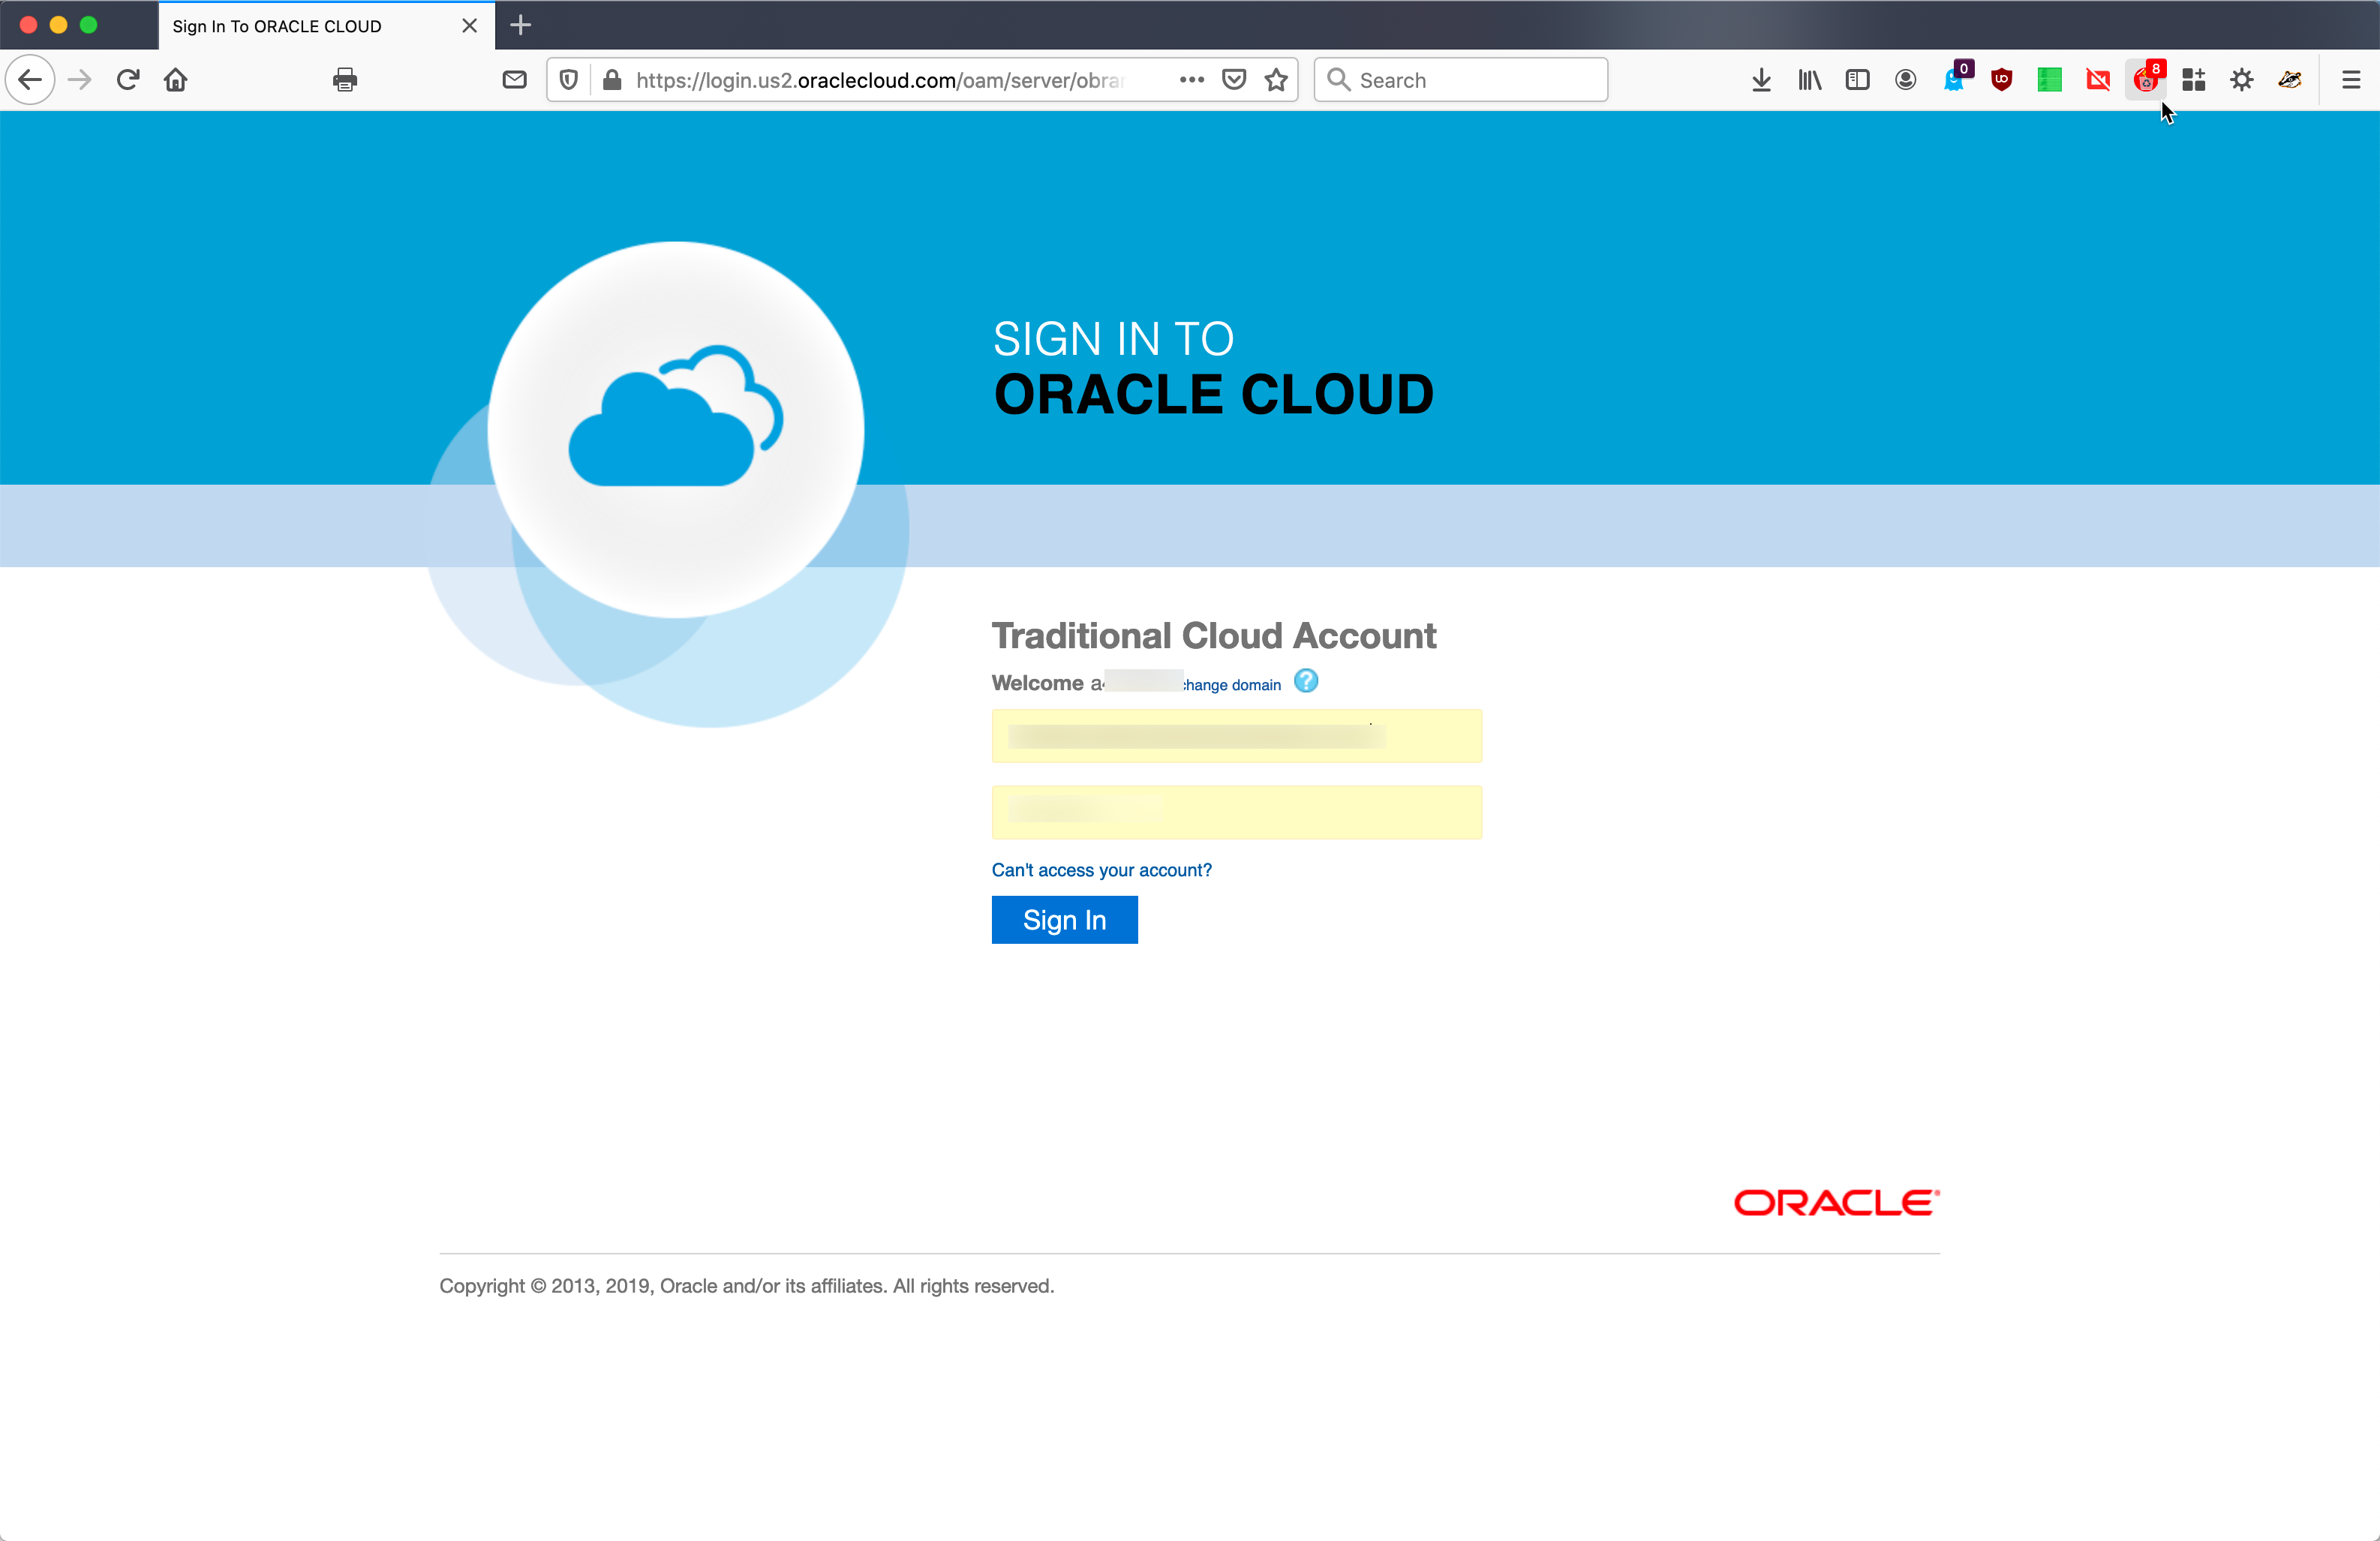Open page actions three-dot menu
Screen dimensions: 2380x1541
click(x=1192, y=80)
